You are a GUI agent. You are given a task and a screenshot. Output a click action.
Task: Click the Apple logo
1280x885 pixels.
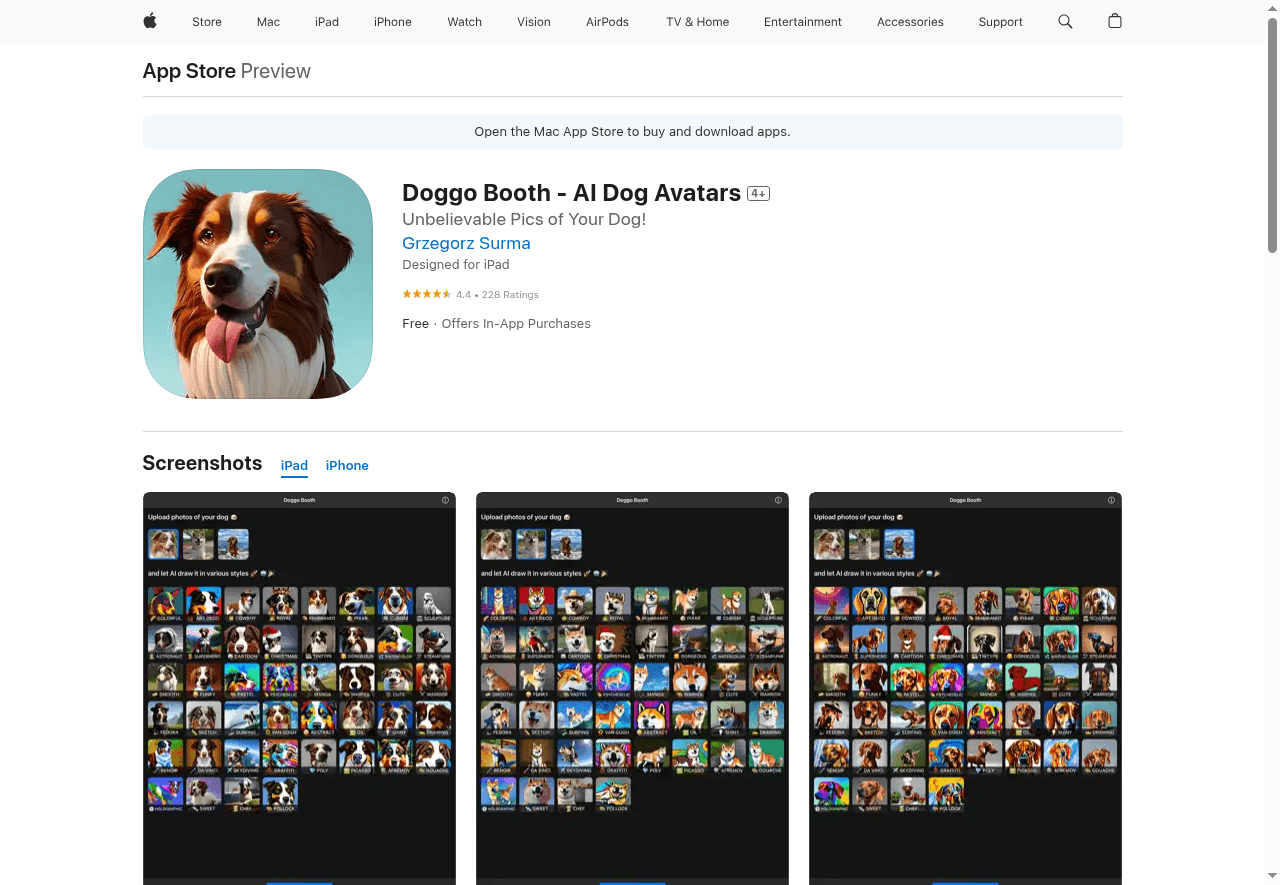(149, 22)
